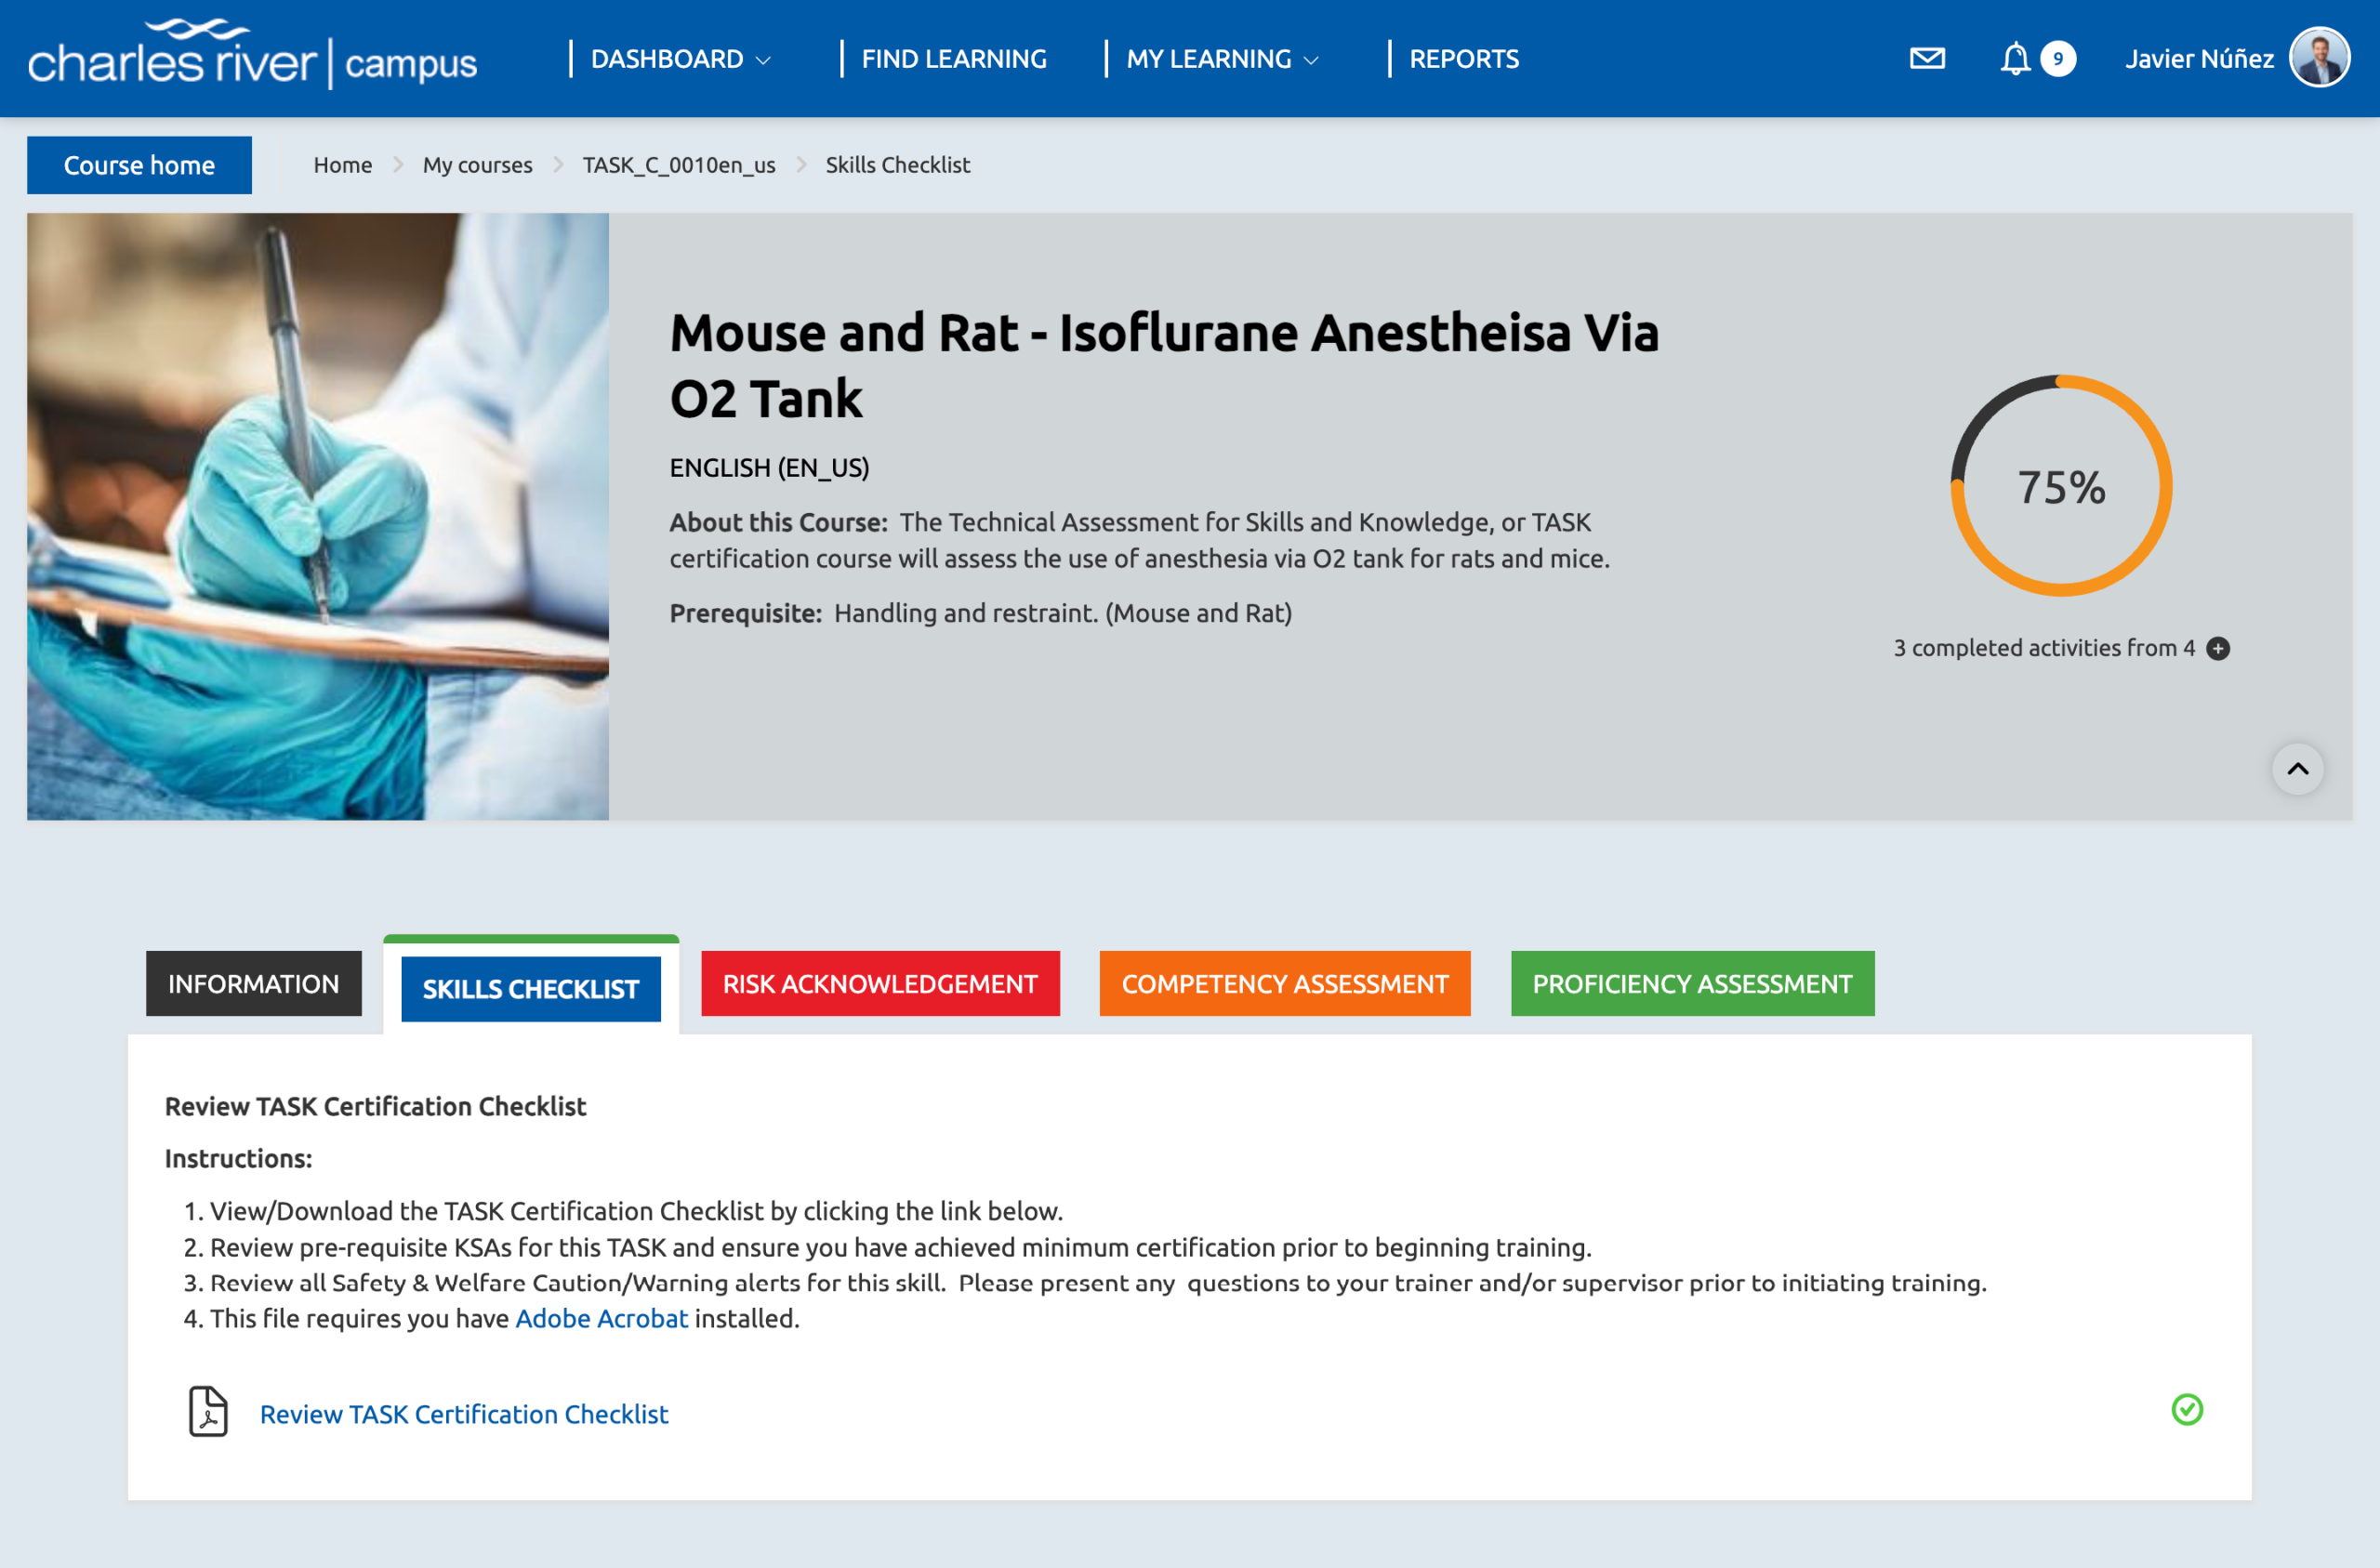
Task: Open the notifications bell icon
Action: tap(2014, 59)
